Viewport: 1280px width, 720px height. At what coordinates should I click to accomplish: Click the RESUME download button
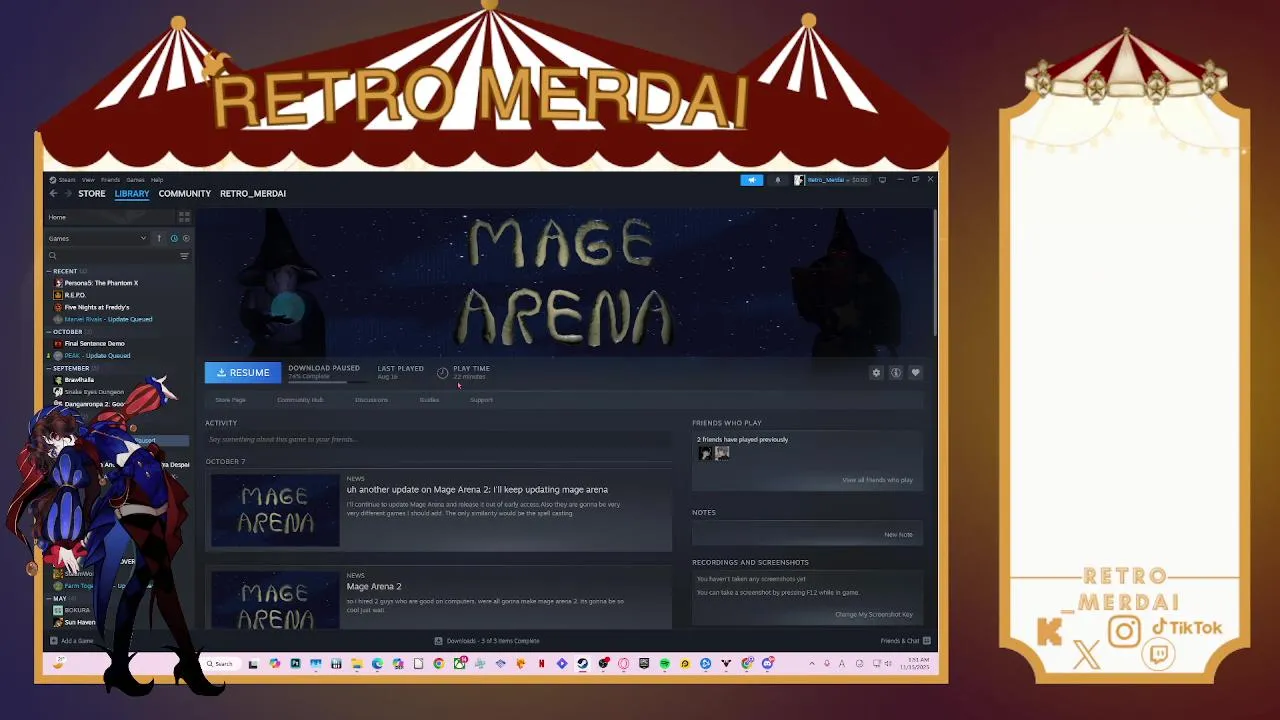(x=243, y=373)
